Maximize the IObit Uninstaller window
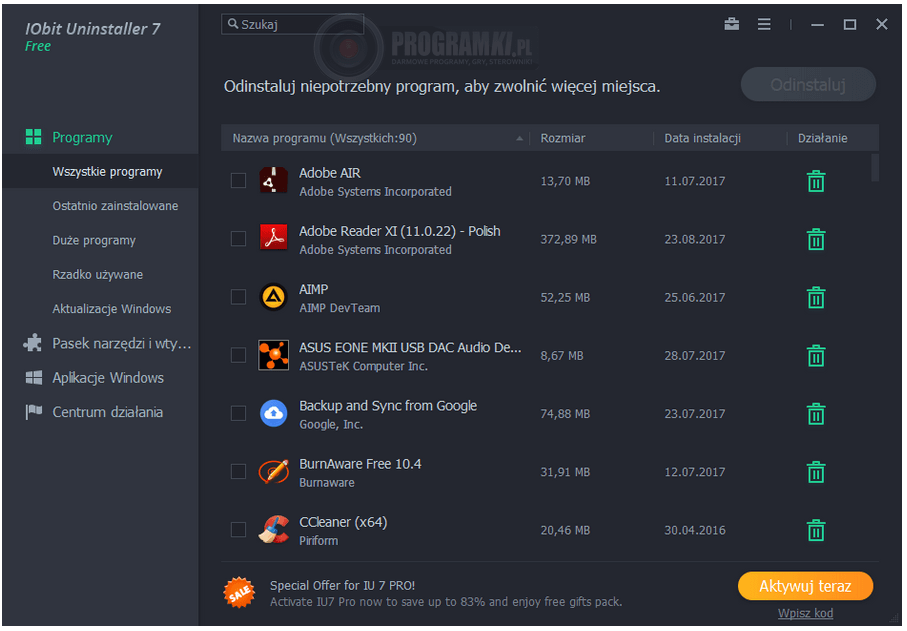Viewport: 907px width, 631px height. pyautogui.click(x=850, y=24)
